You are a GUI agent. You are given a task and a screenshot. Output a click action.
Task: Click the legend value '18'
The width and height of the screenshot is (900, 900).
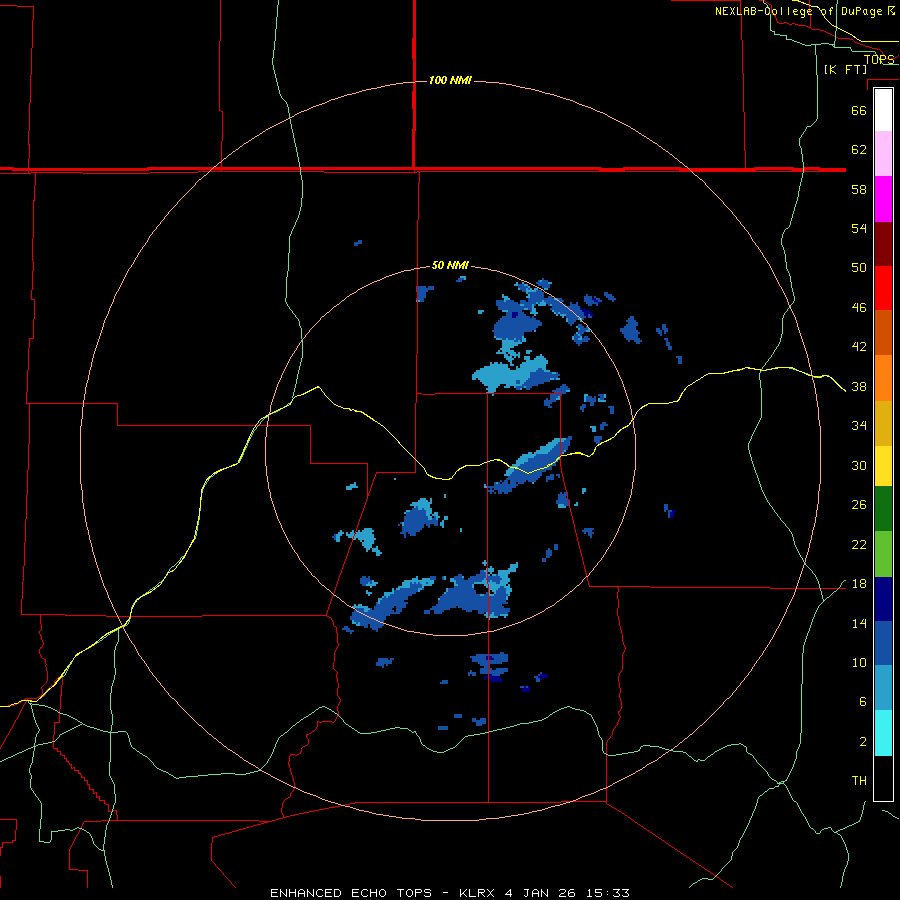[859, 584]
